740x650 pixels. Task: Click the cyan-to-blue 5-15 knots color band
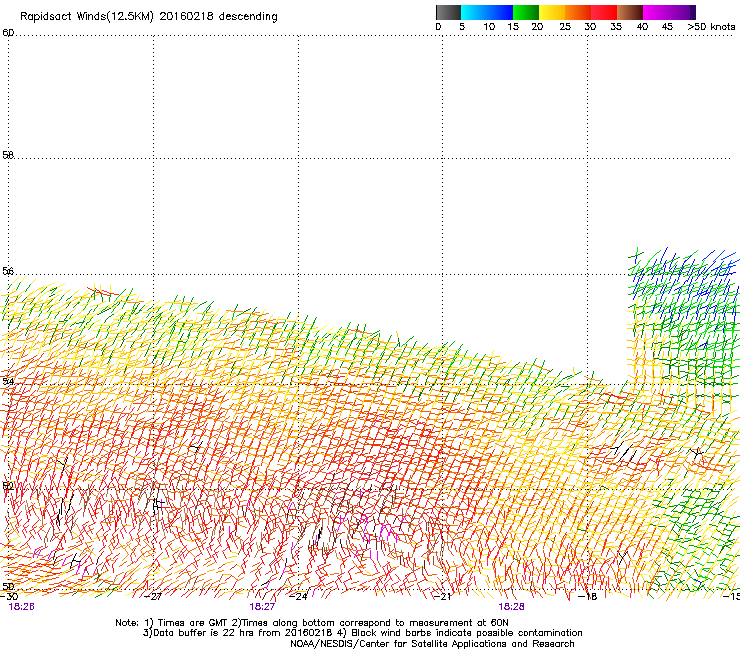487,12
